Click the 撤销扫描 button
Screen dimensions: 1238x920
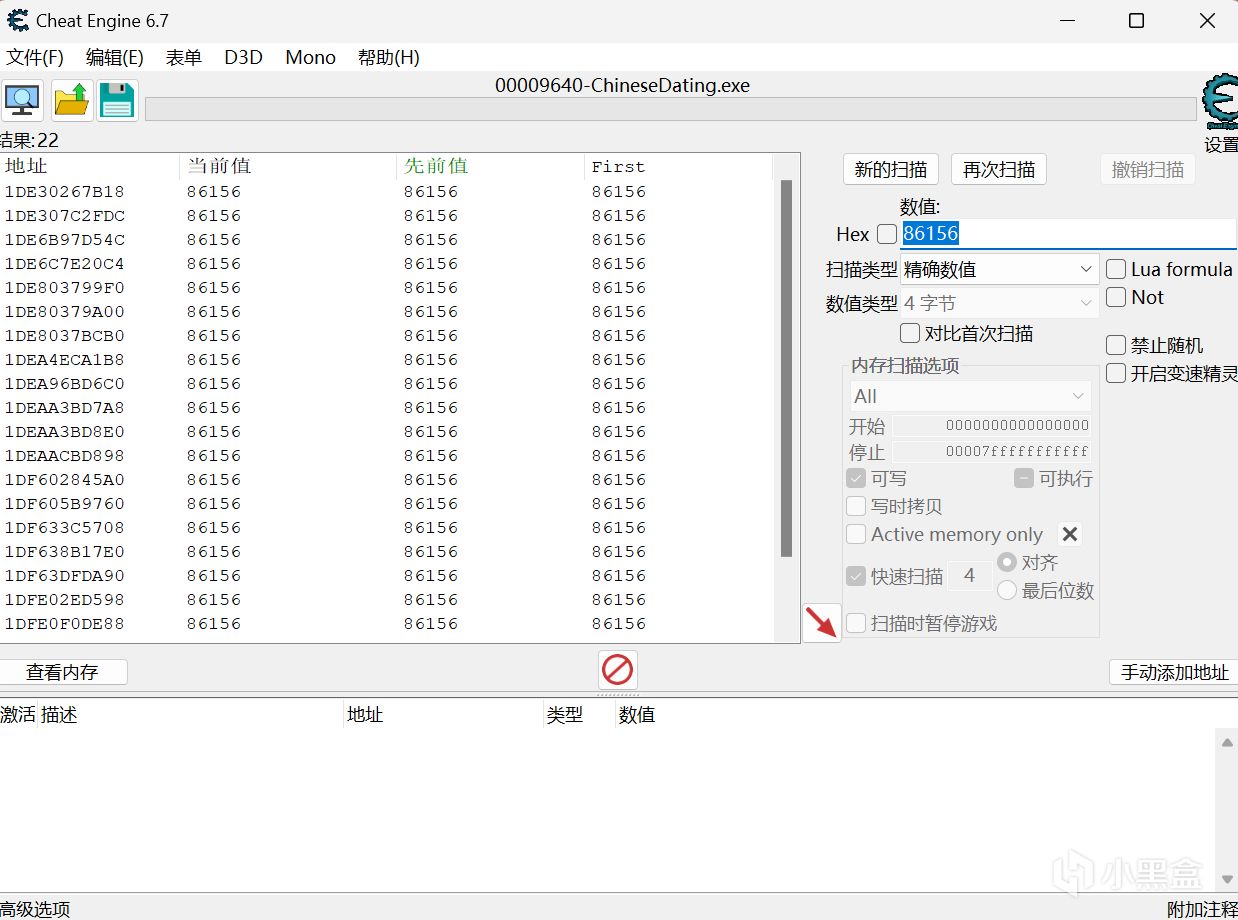(1148, 169)
